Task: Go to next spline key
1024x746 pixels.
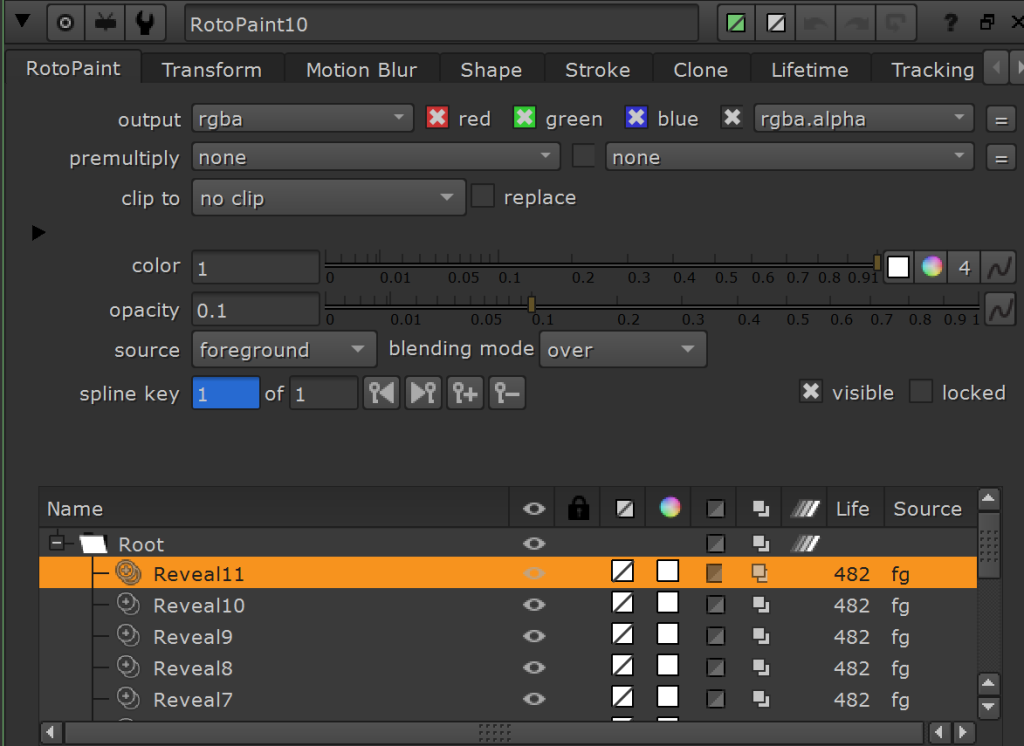Action: coord(423,393)
